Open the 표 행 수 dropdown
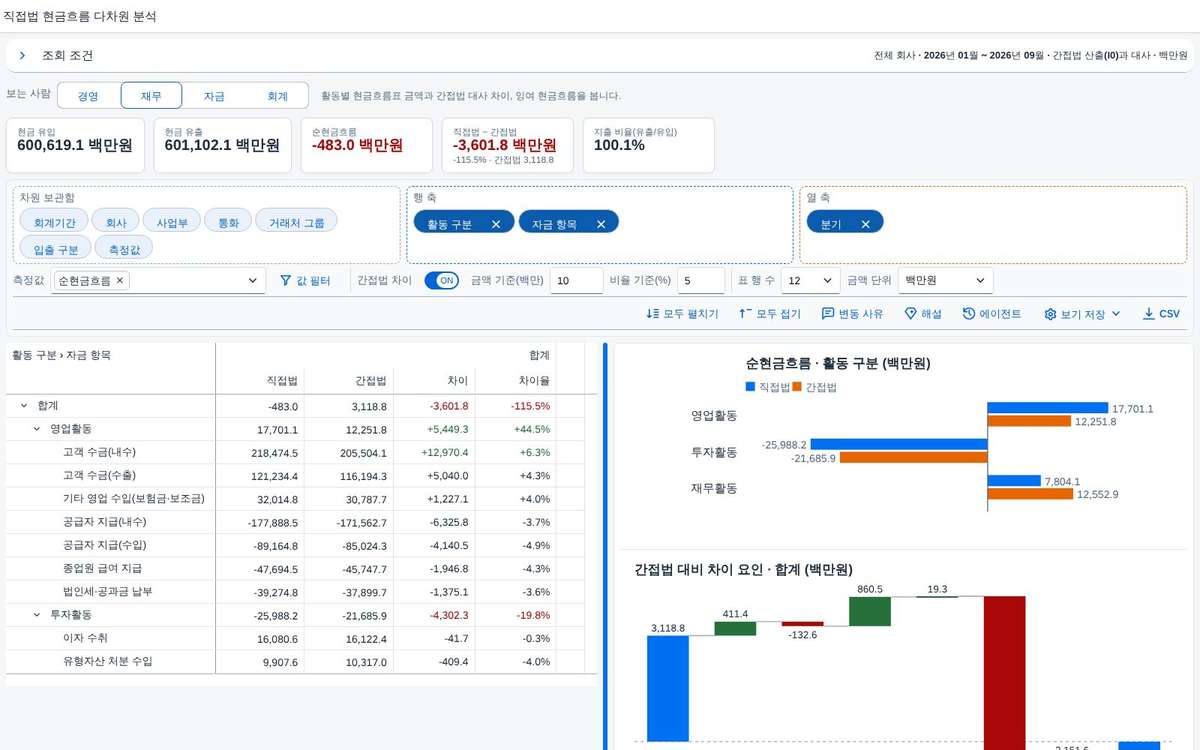This screenshot has height=750, width=1200. [x=809, y=281]
